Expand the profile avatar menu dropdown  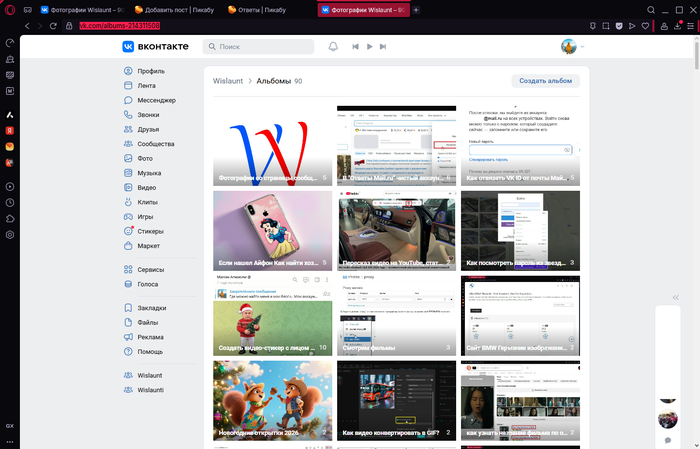pos(581,47)
